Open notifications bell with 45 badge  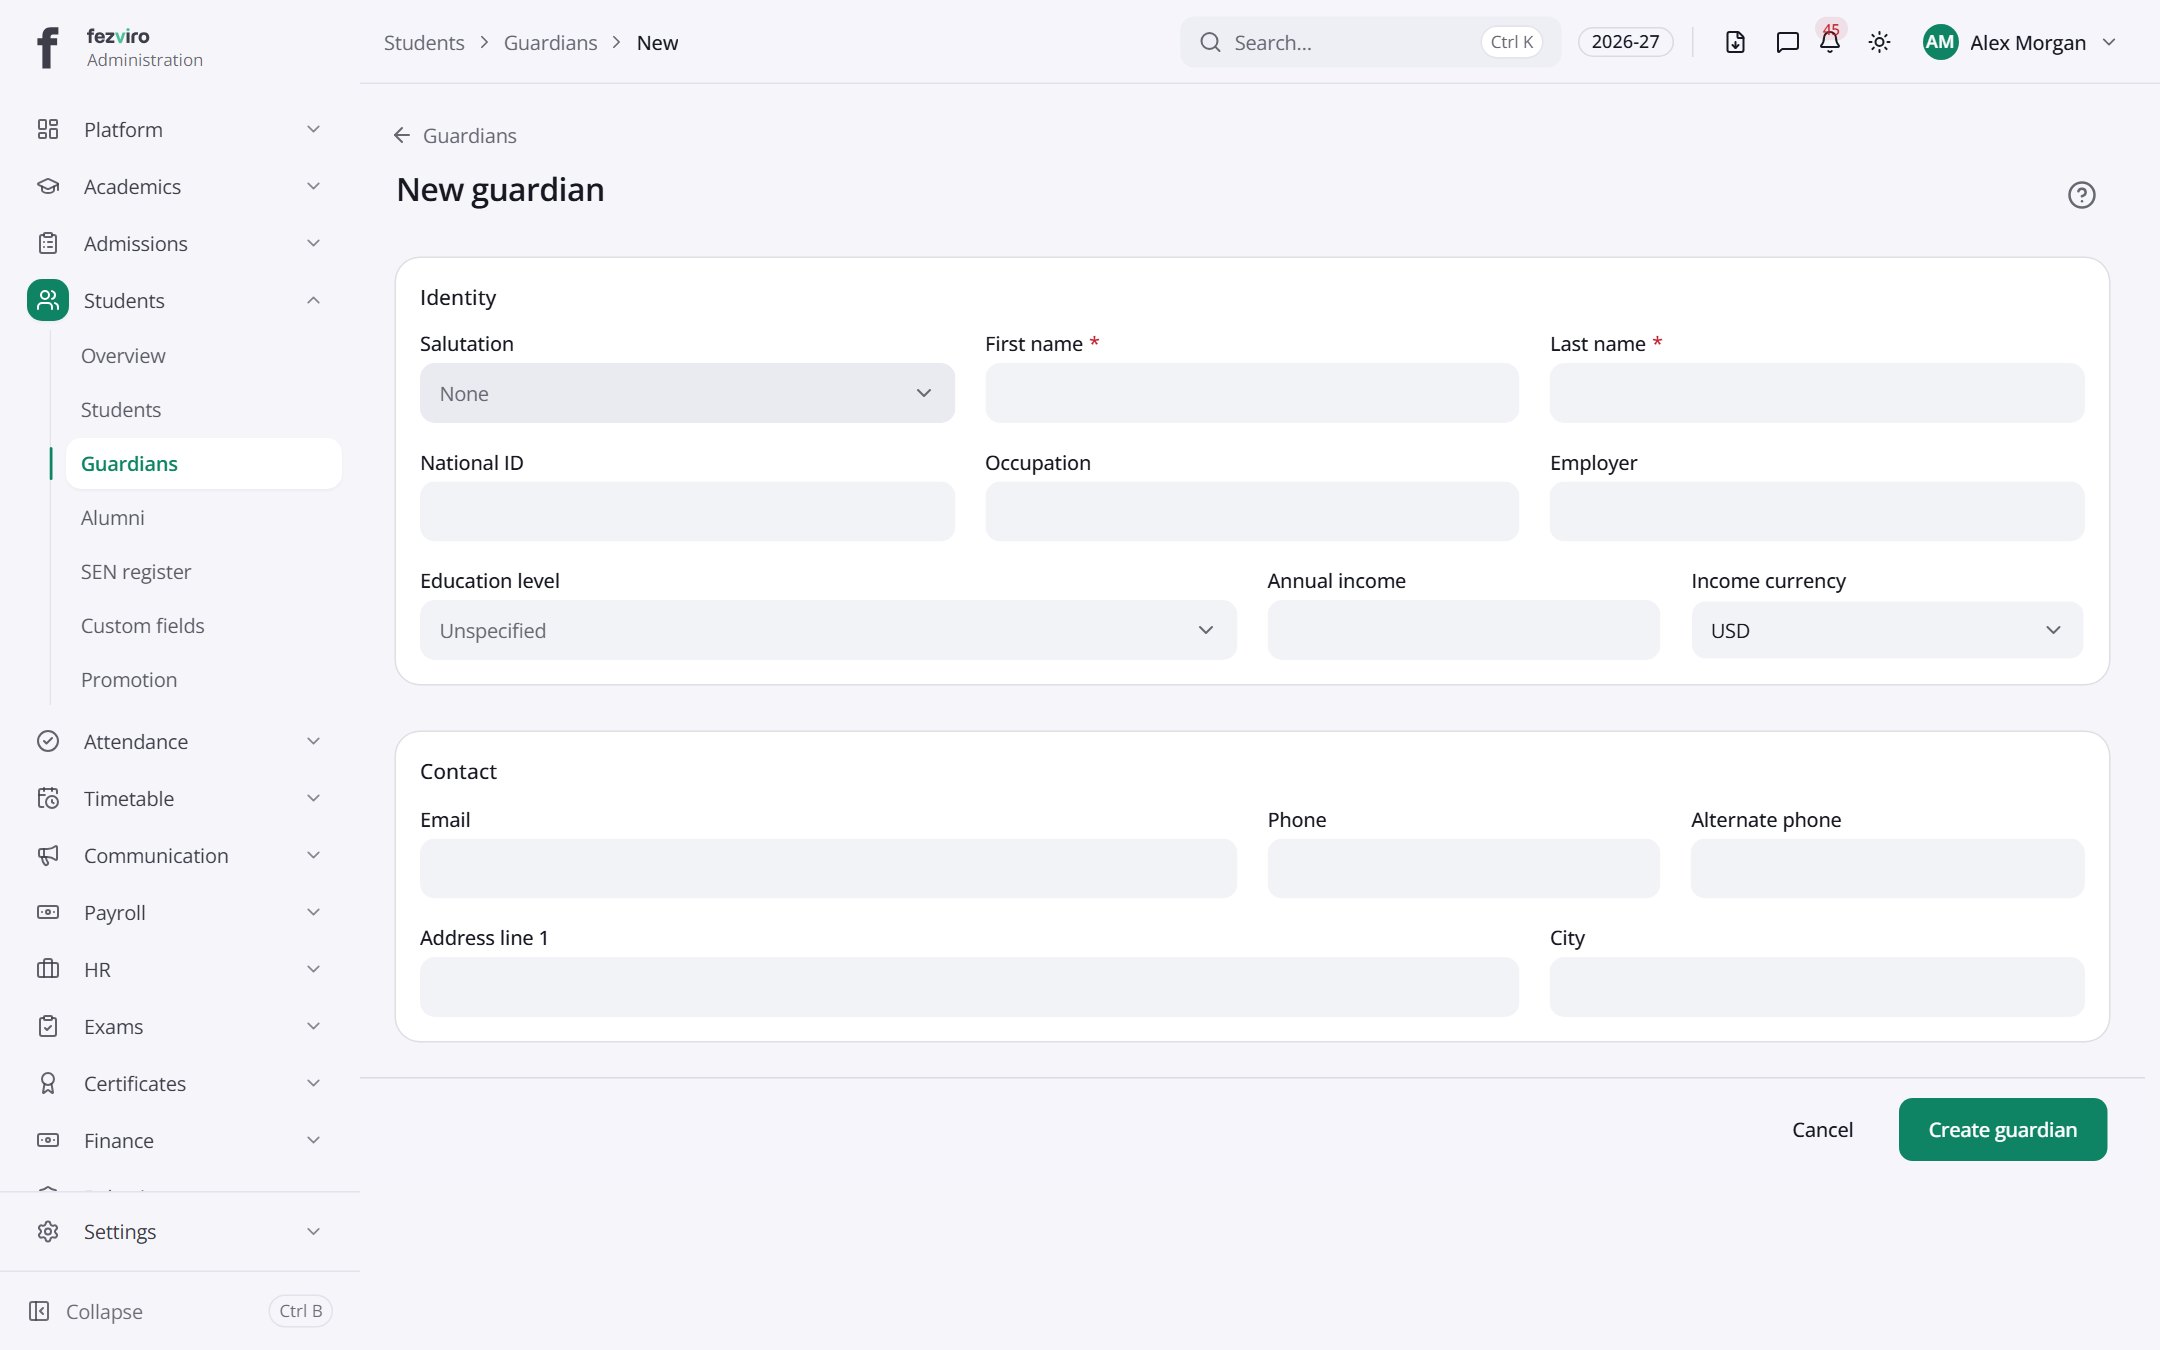(x=1830, y=41)
